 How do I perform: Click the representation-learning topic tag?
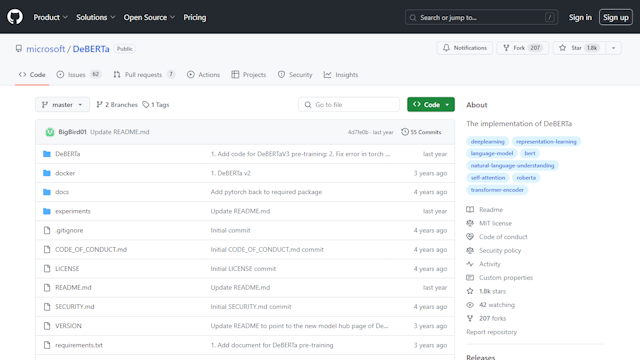pos(546,142)
